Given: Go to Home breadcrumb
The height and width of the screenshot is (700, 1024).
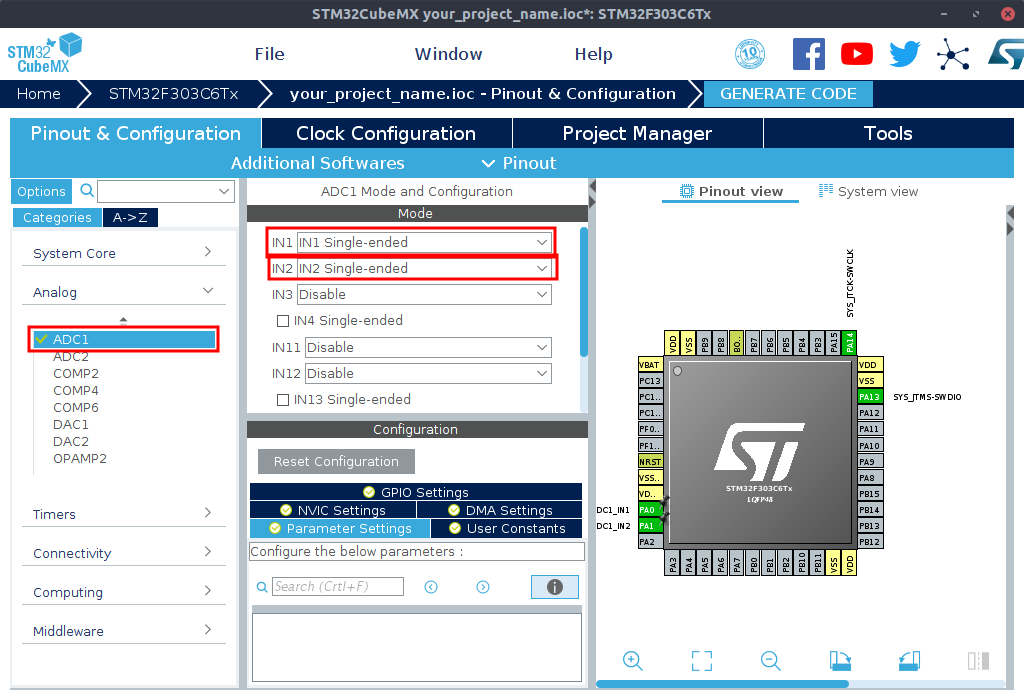Looking at the screenshot, I should pos(39,94).
